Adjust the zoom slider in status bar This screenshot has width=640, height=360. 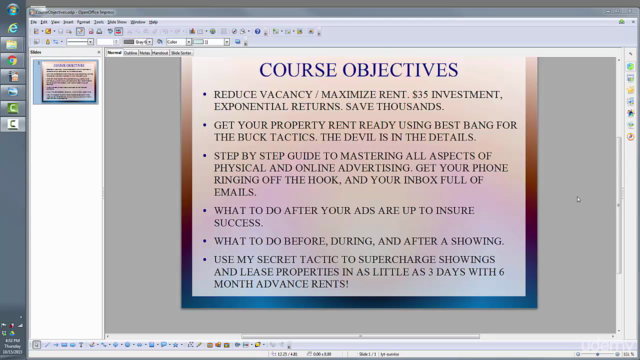[x=598, y=354]
